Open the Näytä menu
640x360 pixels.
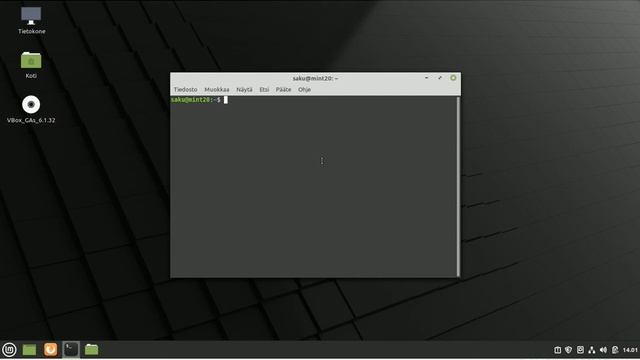(244, 89)
